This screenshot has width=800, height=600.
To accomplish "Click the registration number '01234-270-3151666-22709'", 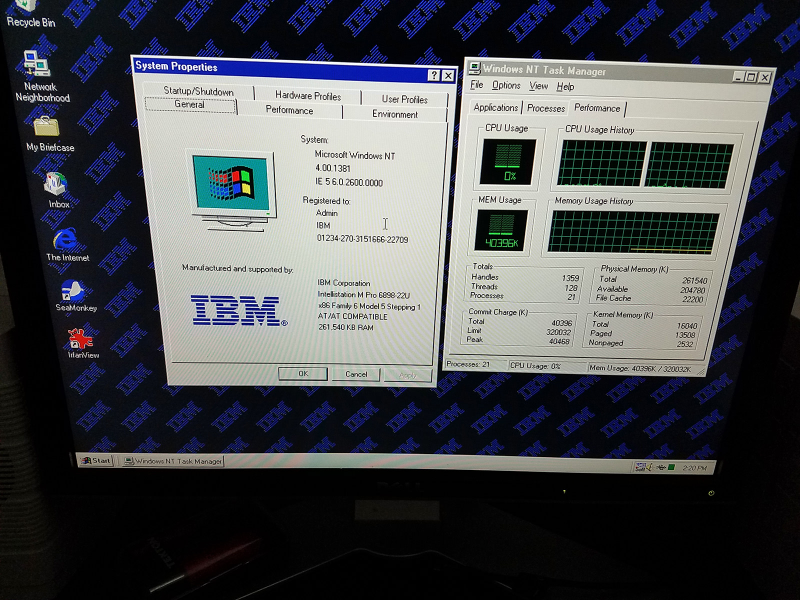I will point(362,239).
